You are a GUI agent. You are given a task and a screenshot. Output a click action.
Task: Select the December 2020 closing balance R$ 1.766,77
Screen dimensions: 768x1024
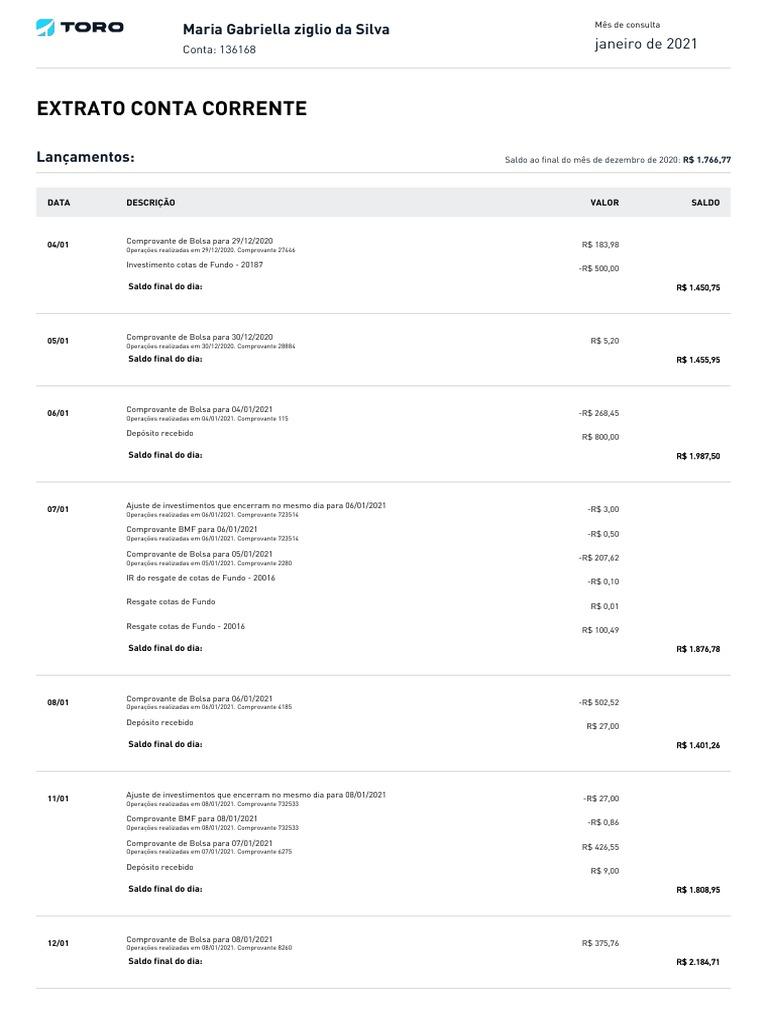(707, 160)
